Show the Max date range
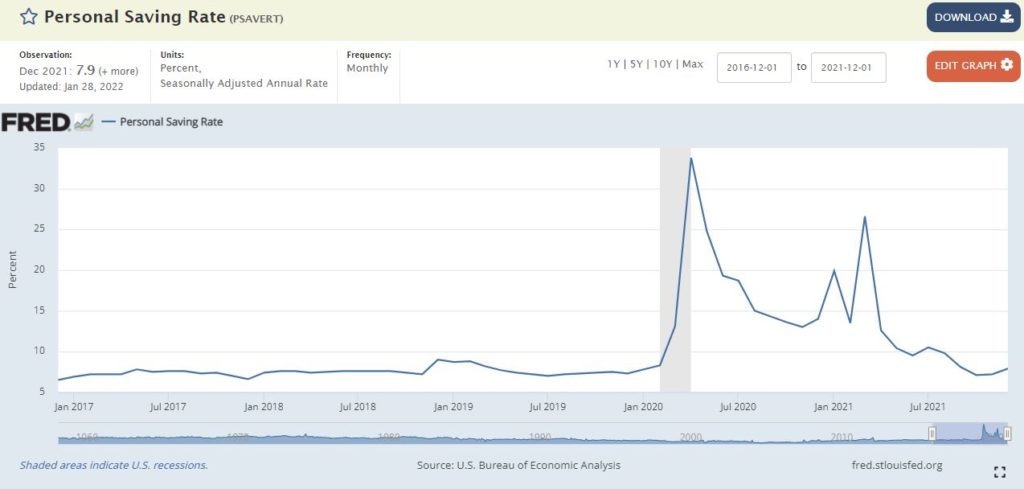The height and width of the screenshot is (489, 1024). pyautogui.click(x=692, y=64)
